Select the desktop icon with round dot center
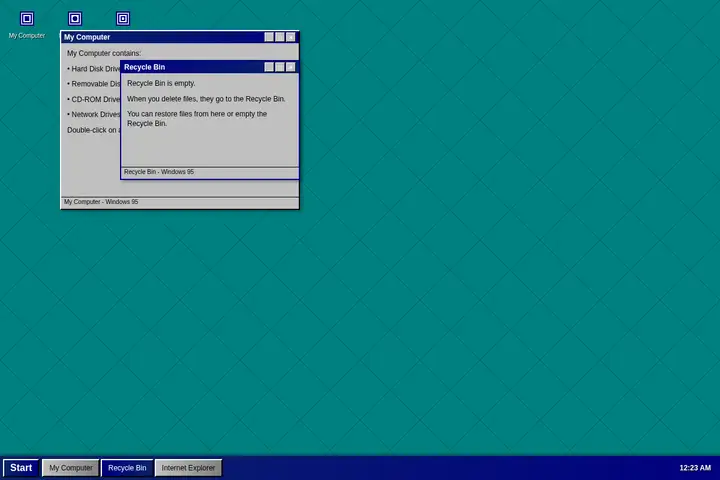720x480 pixels. click(x=75, y=19)
